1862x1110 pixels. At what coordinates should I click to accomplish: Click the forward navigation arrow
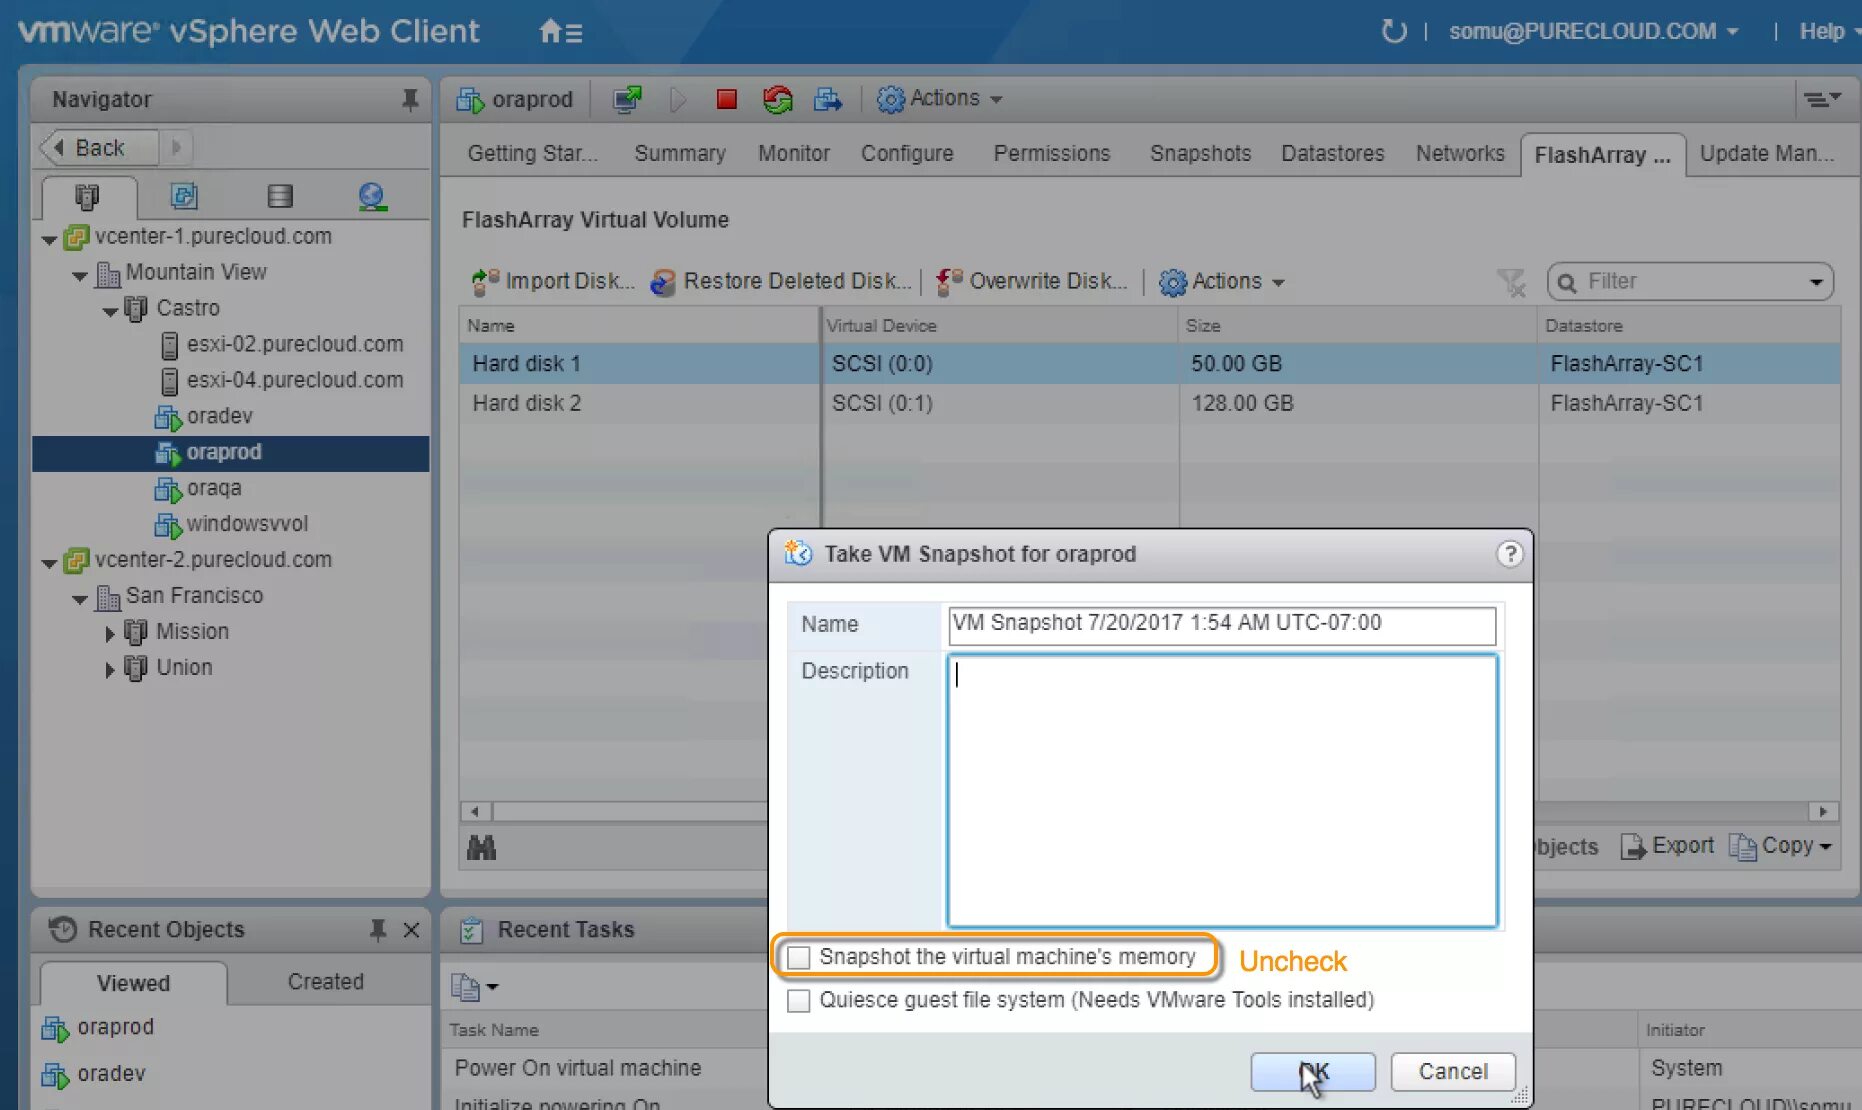[x=176, y=148]
